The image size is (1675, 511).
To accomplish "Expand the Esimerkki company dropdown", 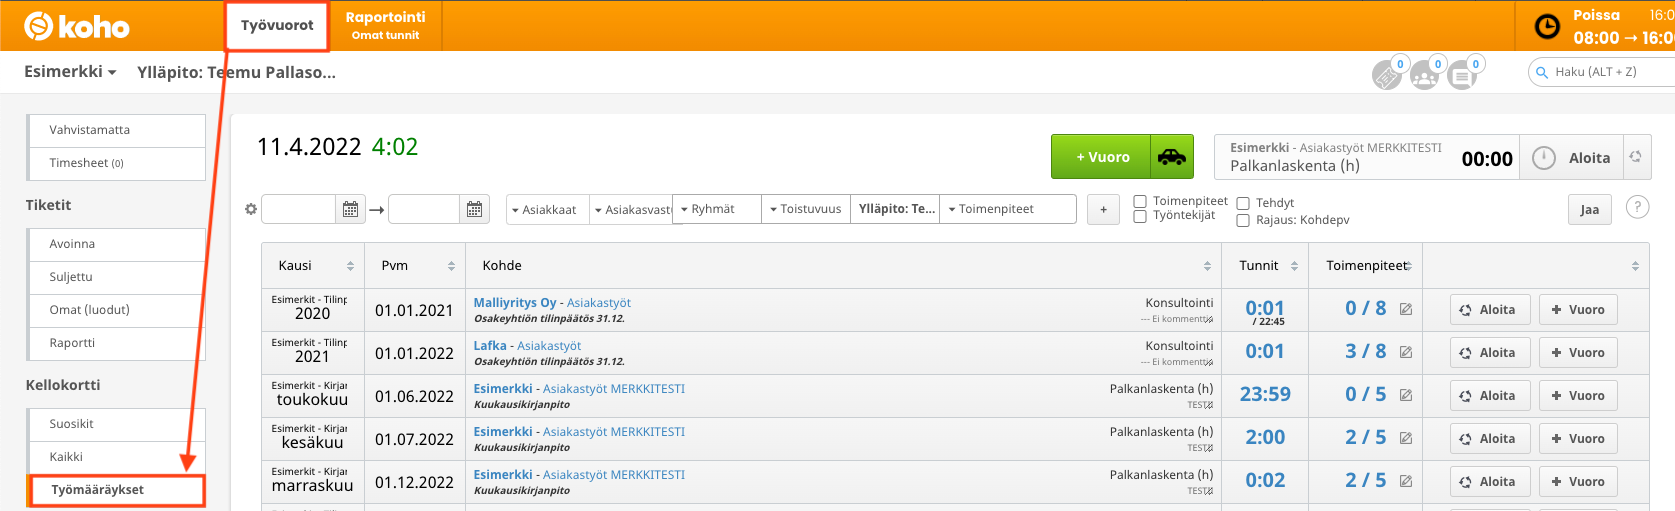I will [70, 72].
